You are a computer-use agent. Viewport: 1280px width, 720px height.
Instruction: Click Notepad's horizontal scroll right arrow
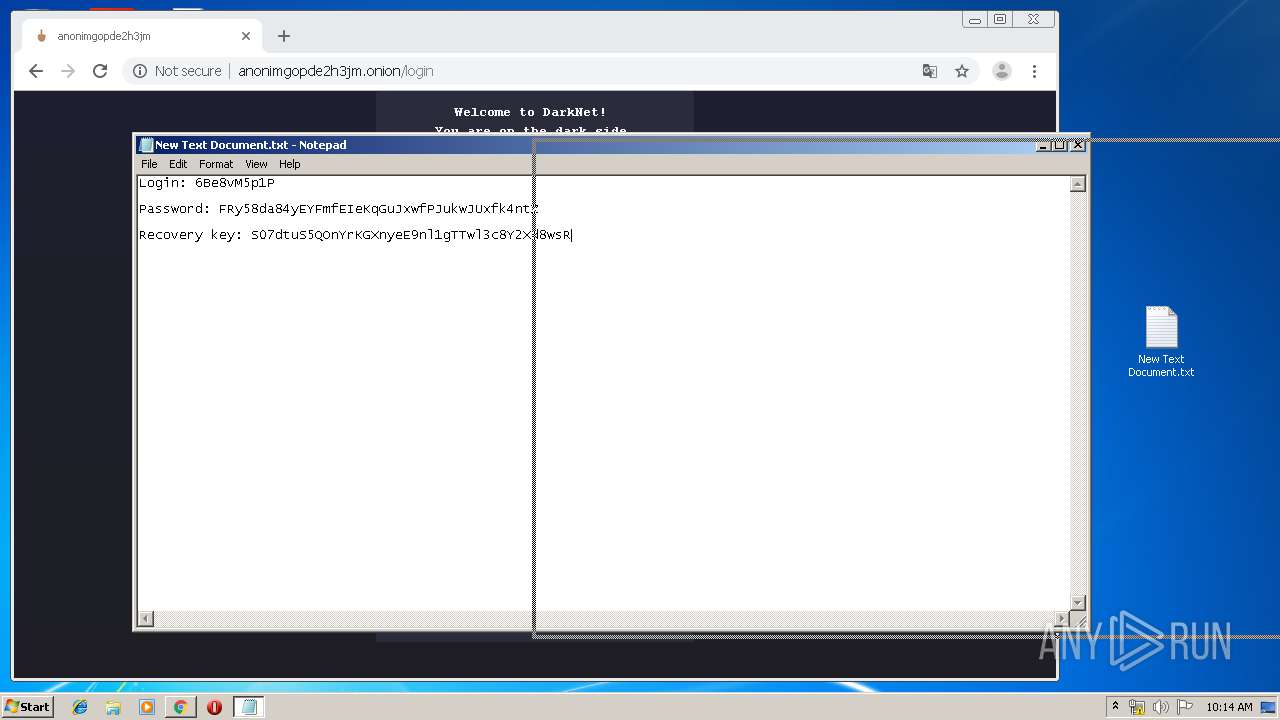point(1062,619)
